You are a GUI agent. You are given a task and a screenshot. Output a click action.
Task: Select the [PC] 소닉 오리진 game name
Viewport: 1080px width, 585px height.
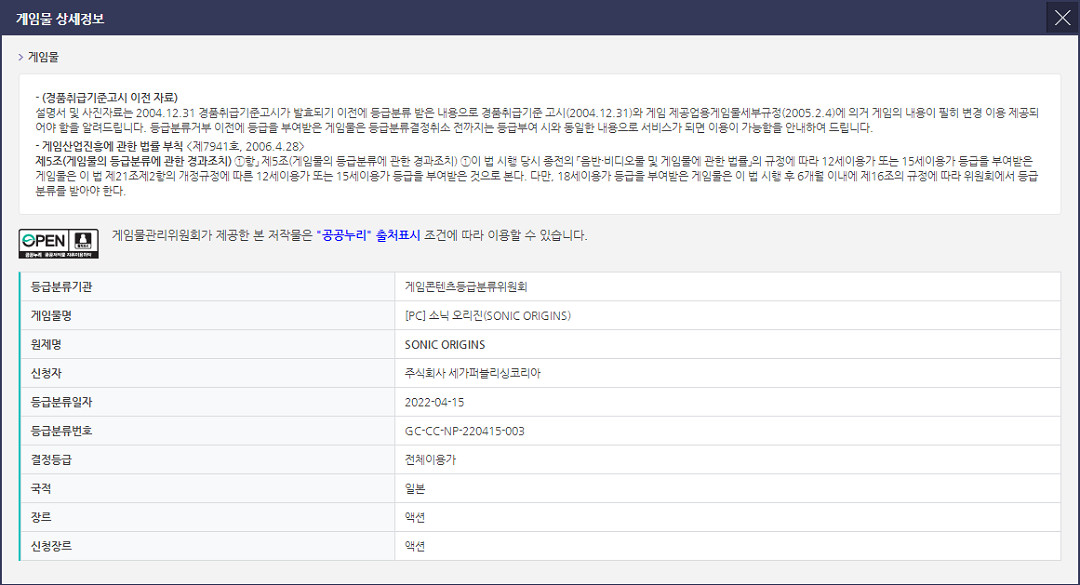[487, 316]
